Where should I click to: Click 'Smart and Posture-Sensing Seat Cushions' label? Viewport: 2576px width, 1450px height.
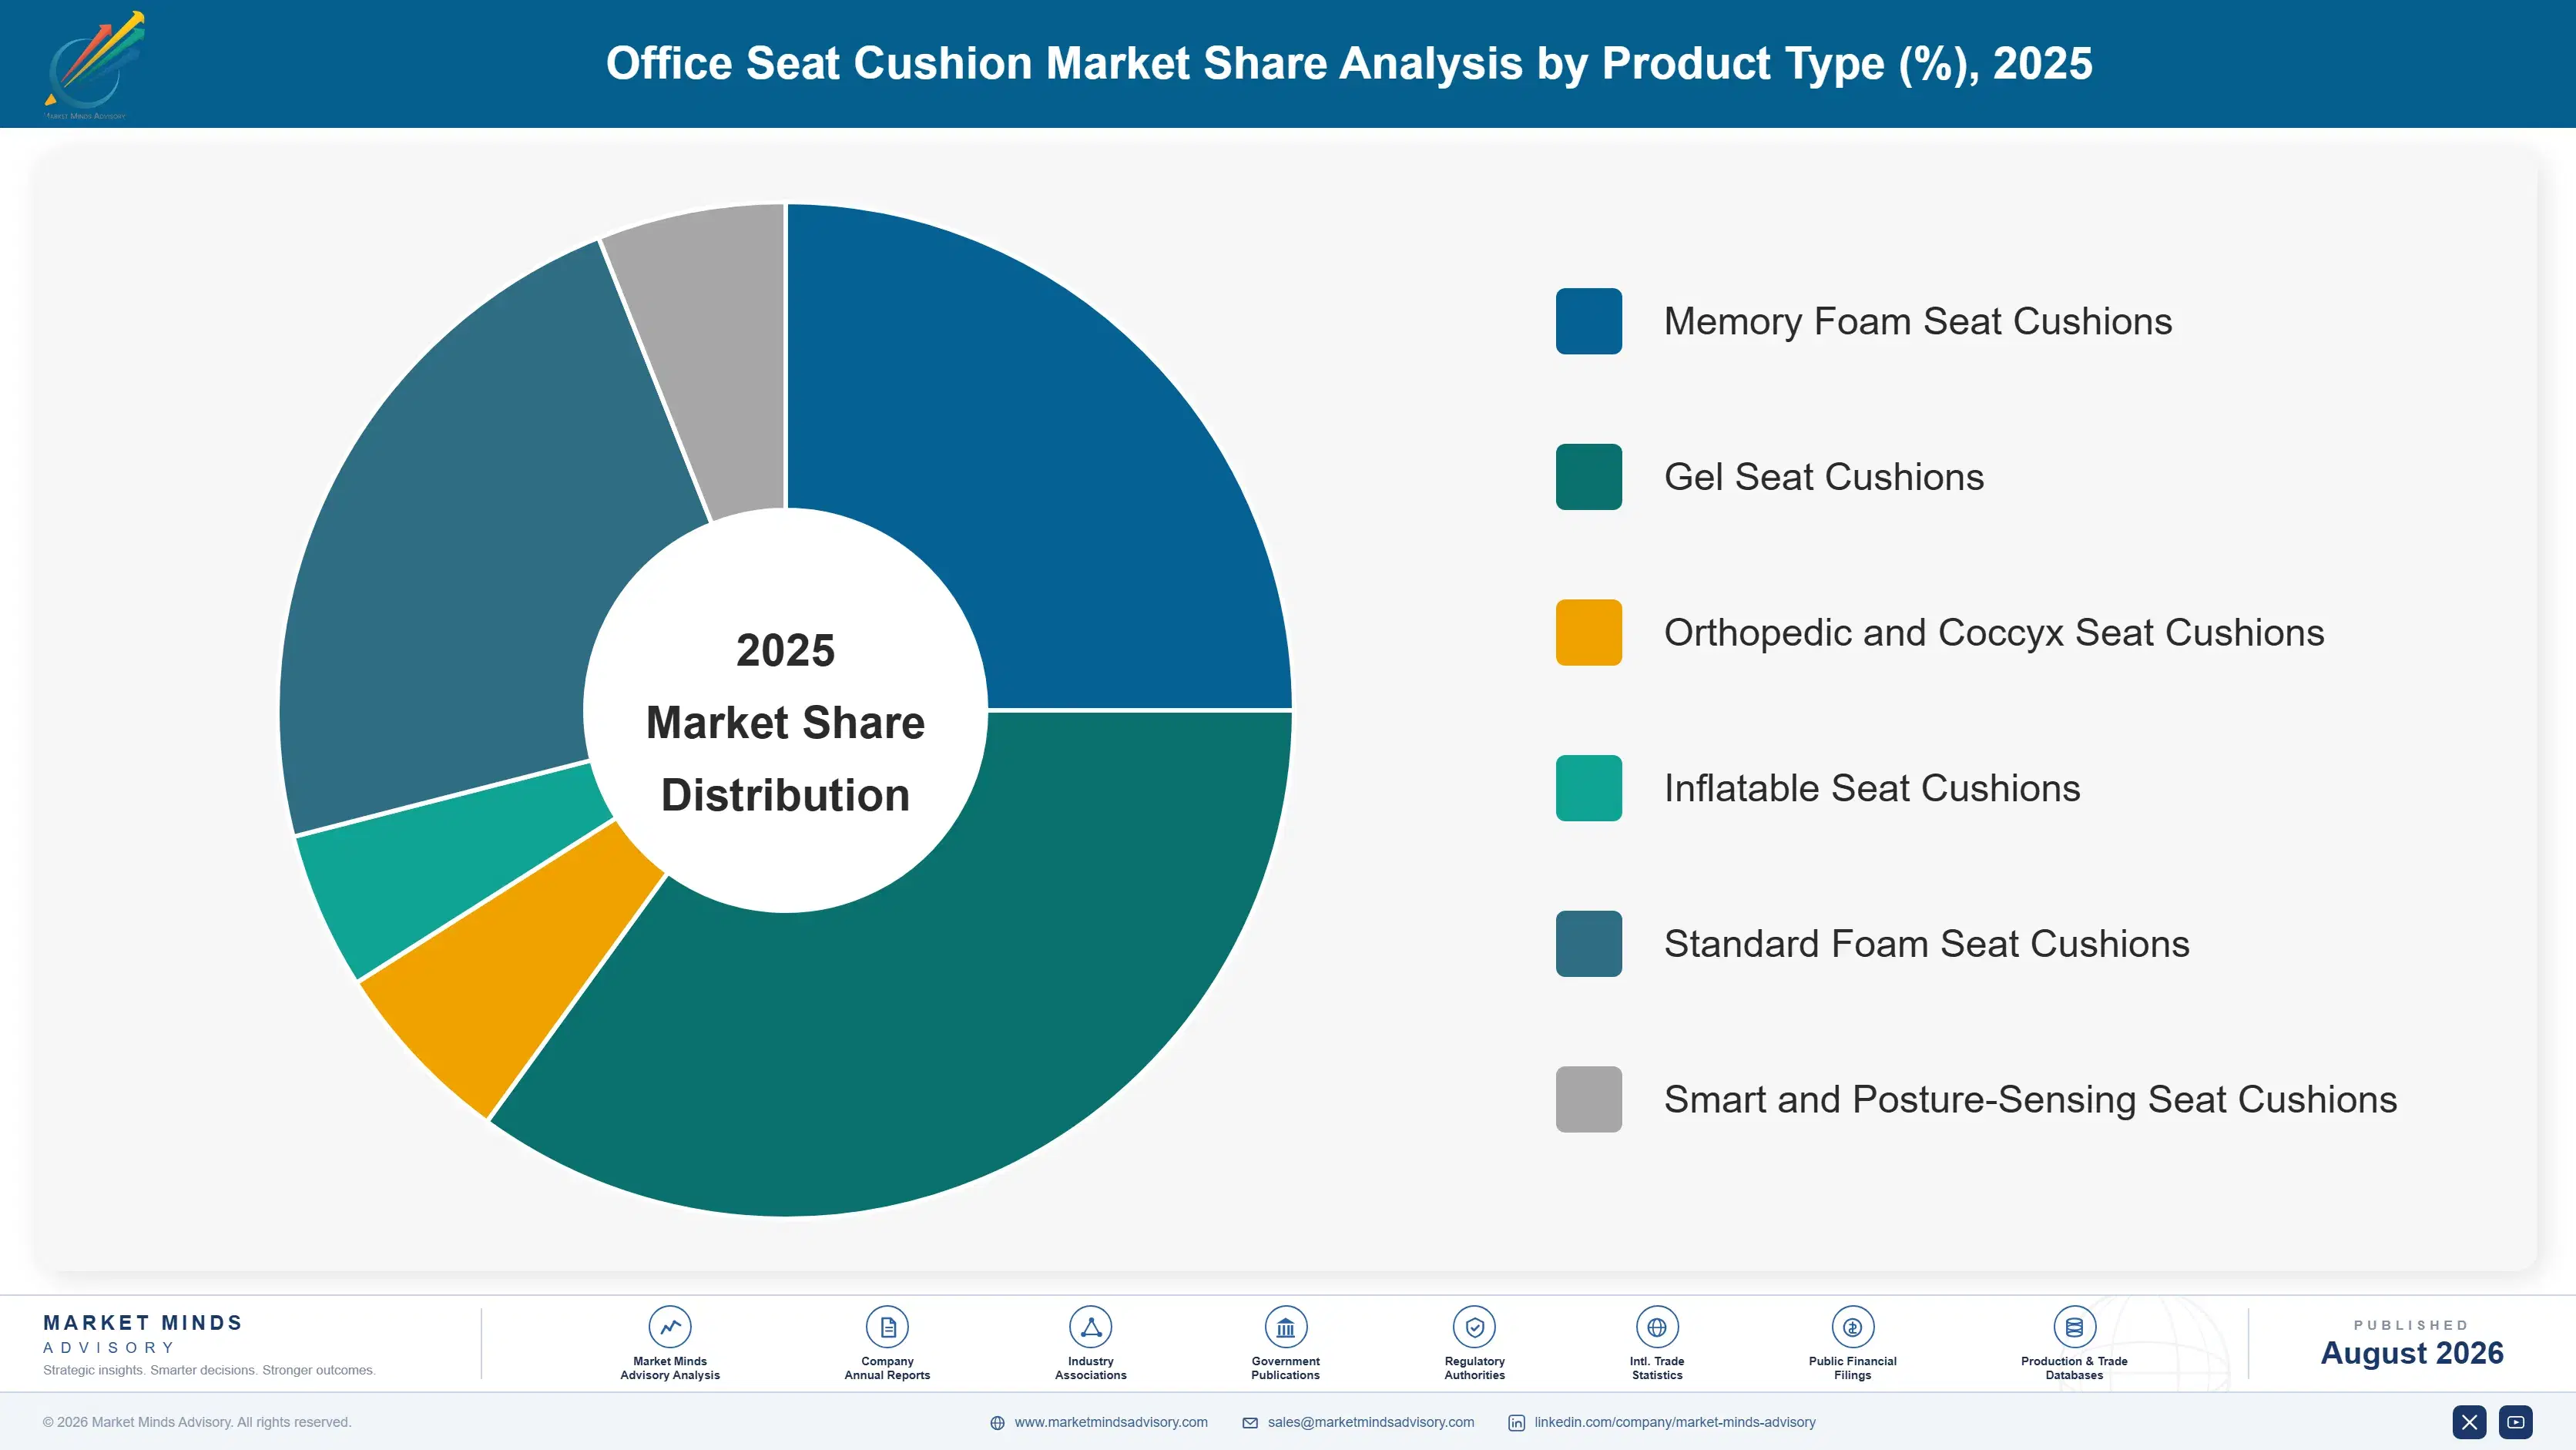pyautogui.click(x=2030, y=1099)
